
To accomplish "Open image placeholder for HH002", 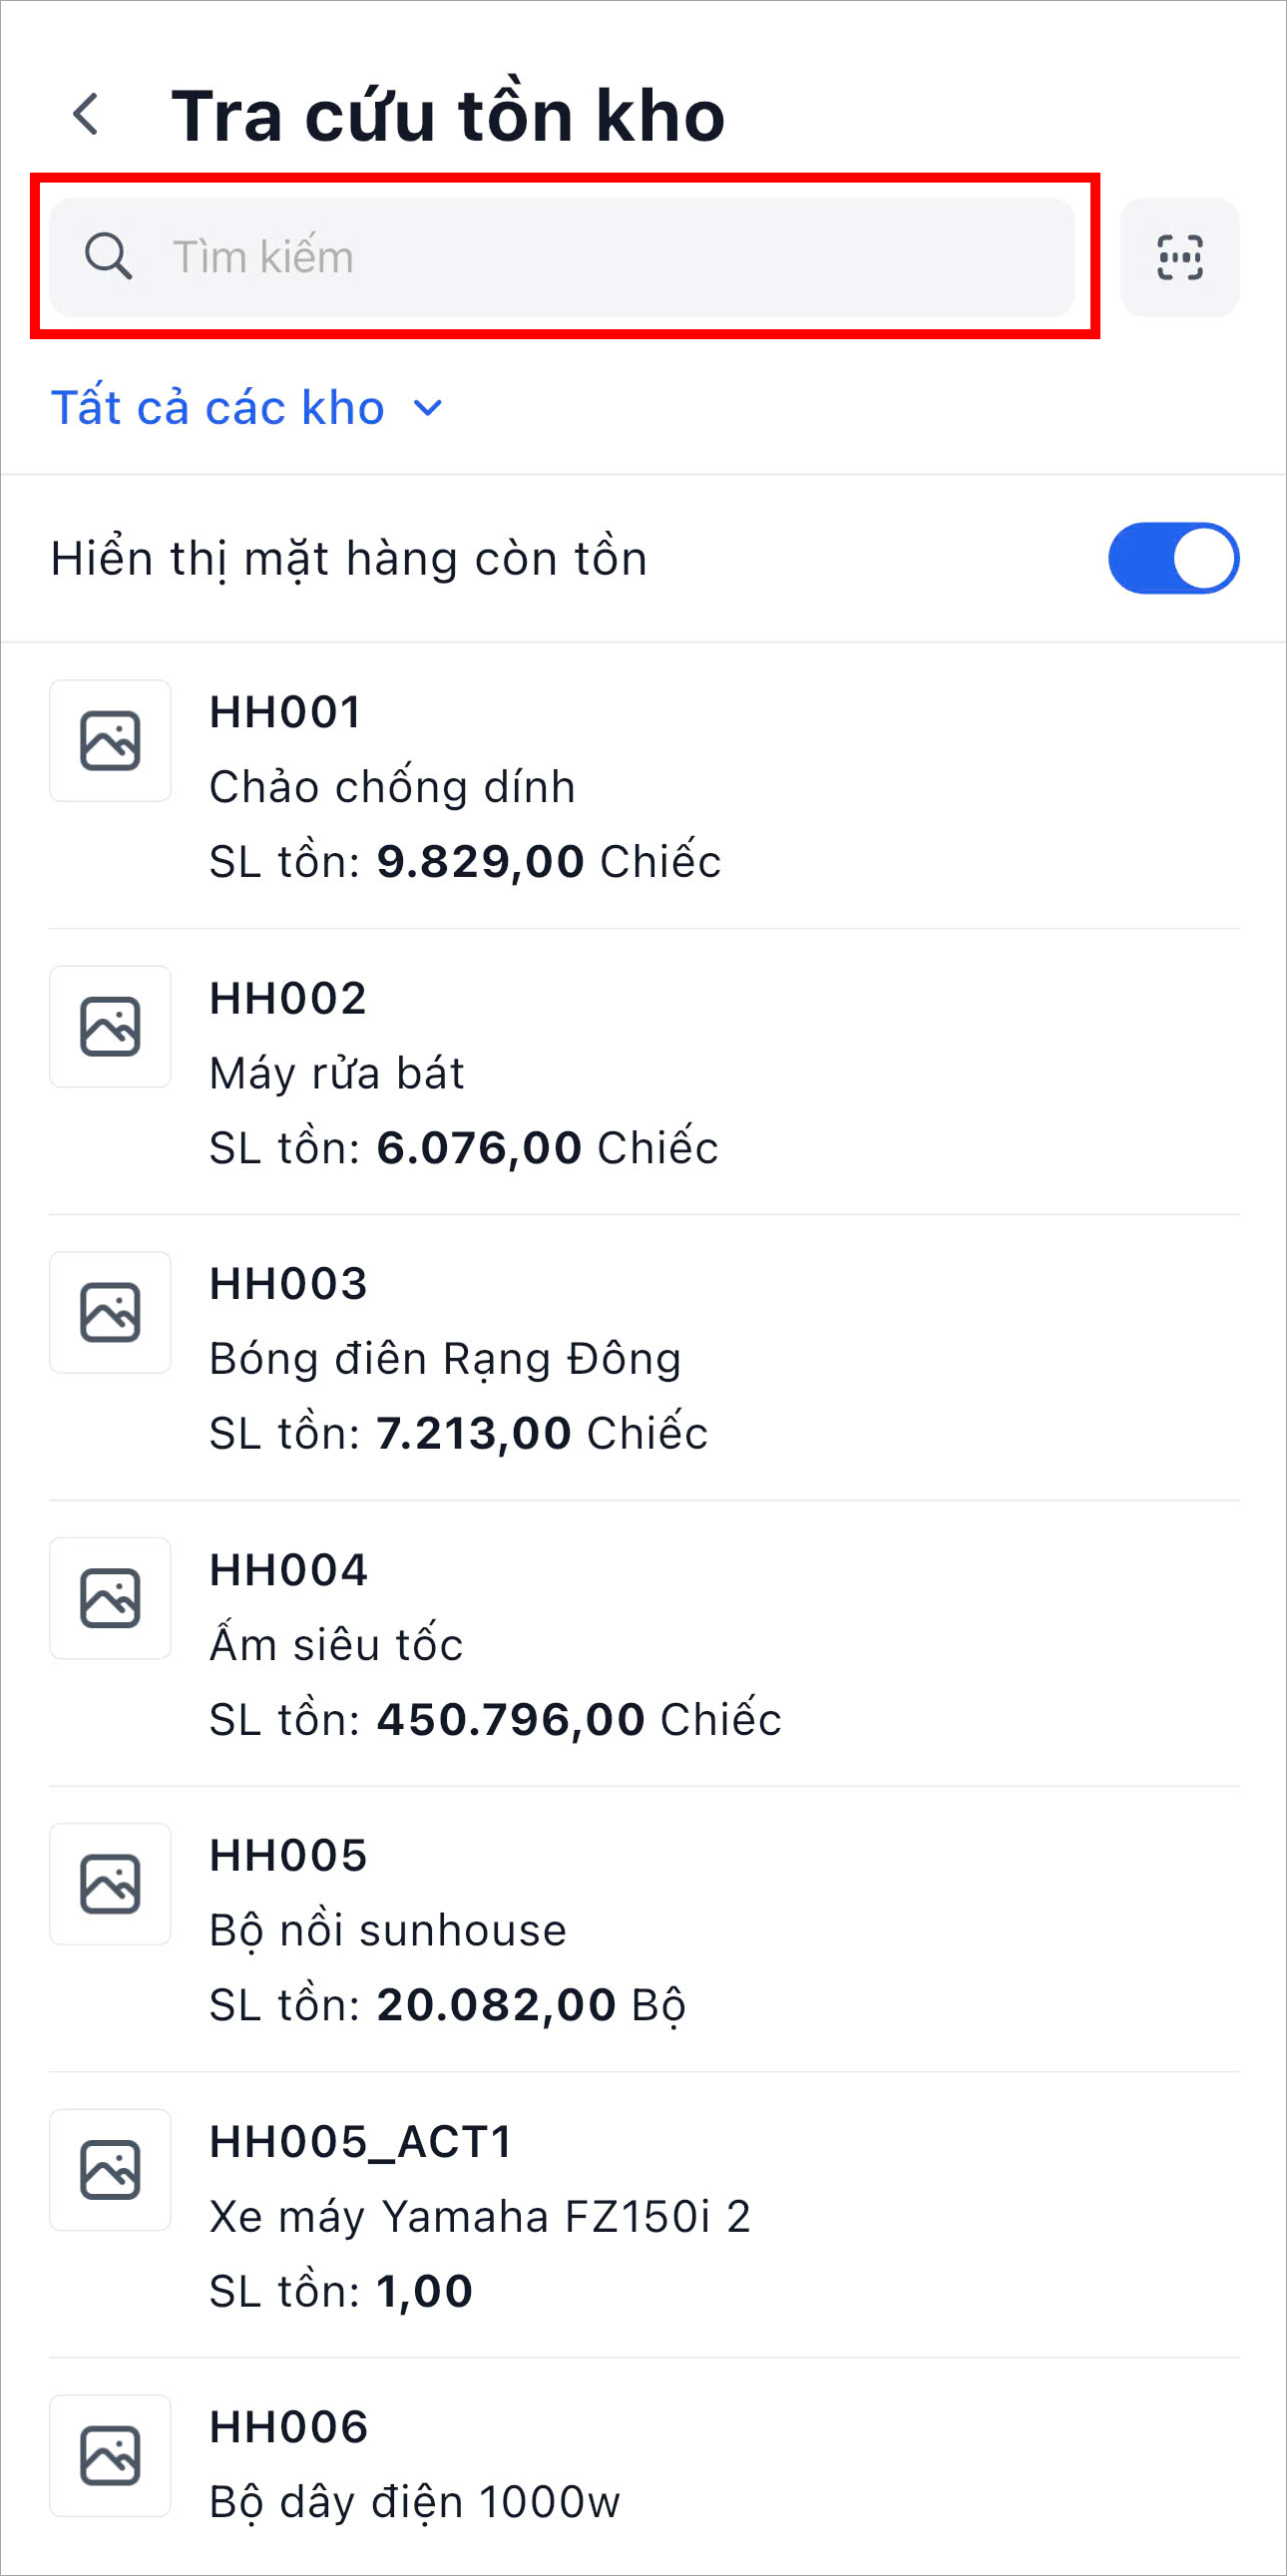I will (x=110, y=1026).
